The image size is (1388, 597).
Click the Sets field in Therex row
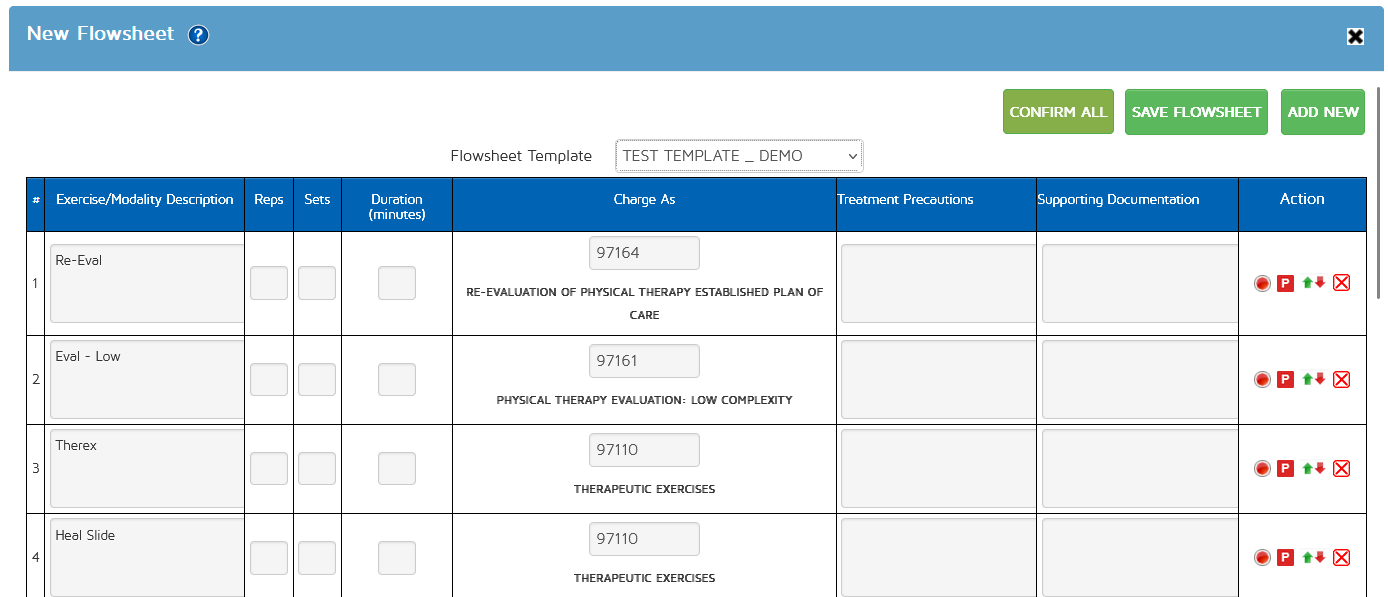[x=317, y=468]
